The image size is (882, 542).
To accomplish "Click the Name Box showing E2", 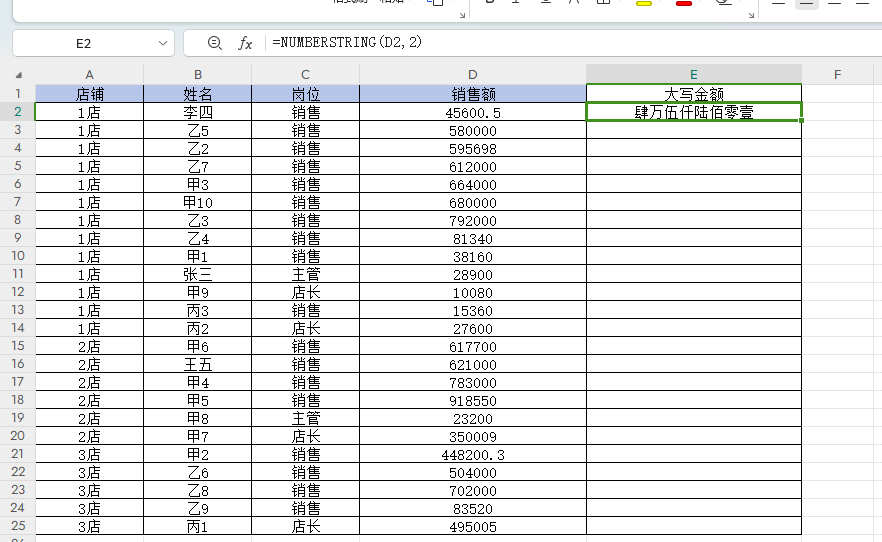I will (83, 43).
